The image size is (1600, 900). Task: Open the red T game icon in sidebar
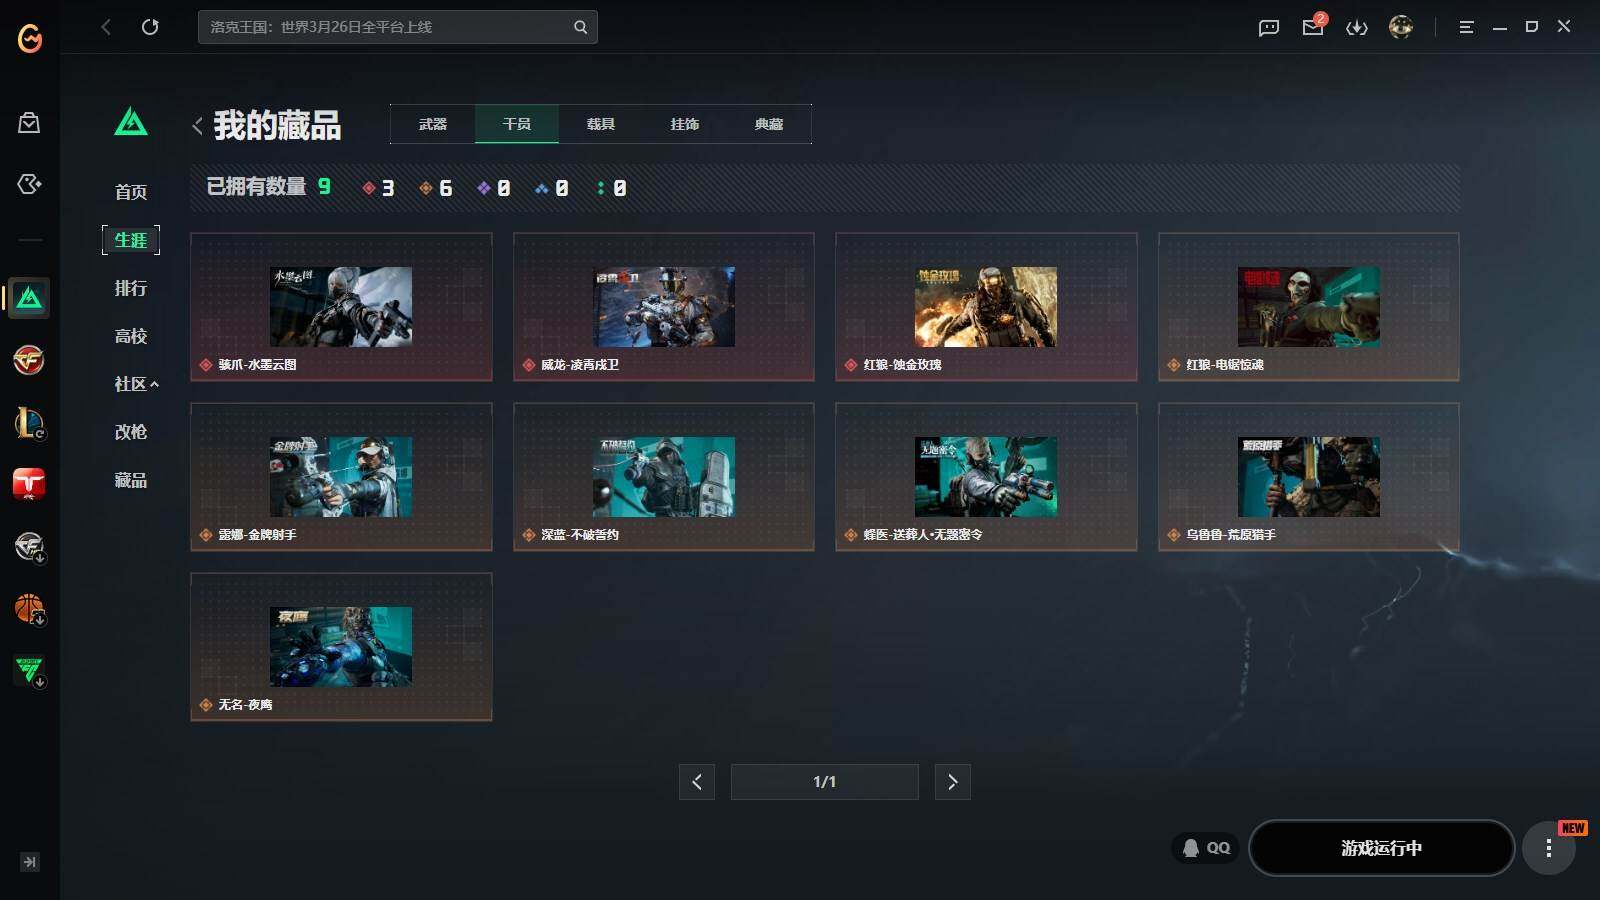point(29,484)
